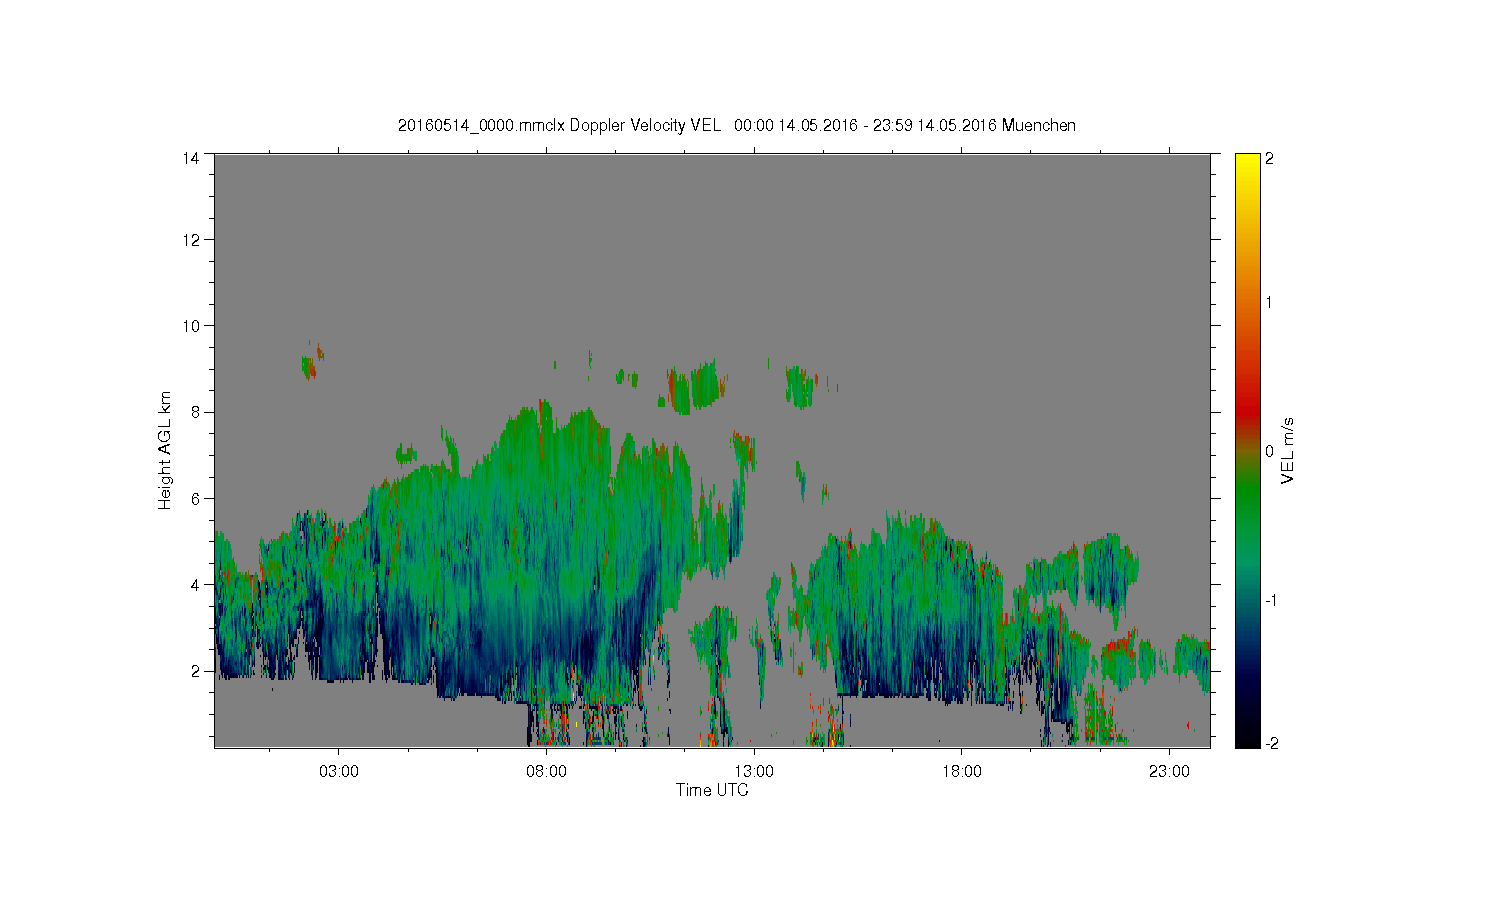Click the height tick label 14
The height and width of the screenshot is (900, 1500).
coord(190,157)
